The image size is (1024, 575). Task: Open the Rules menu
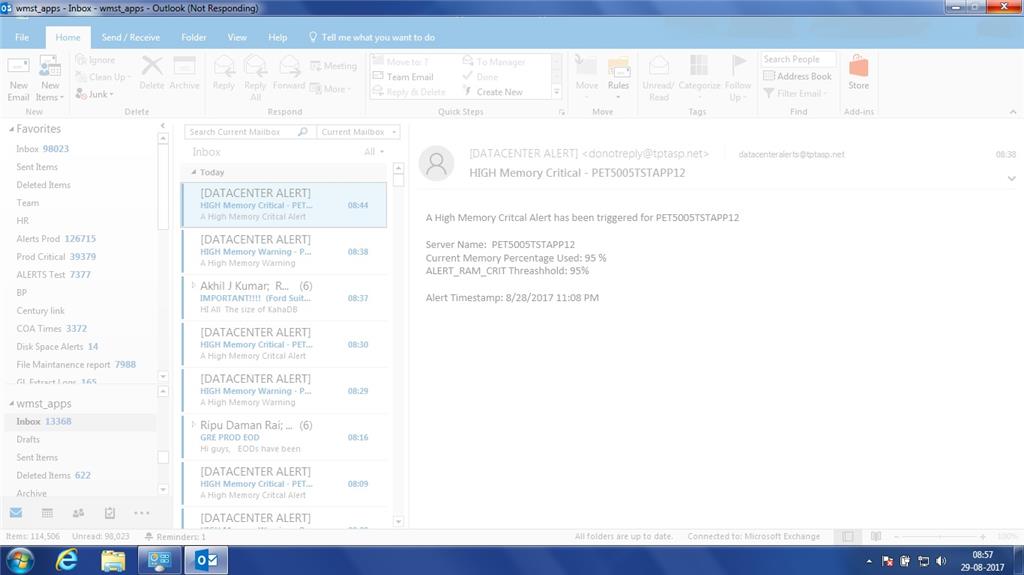618,78
